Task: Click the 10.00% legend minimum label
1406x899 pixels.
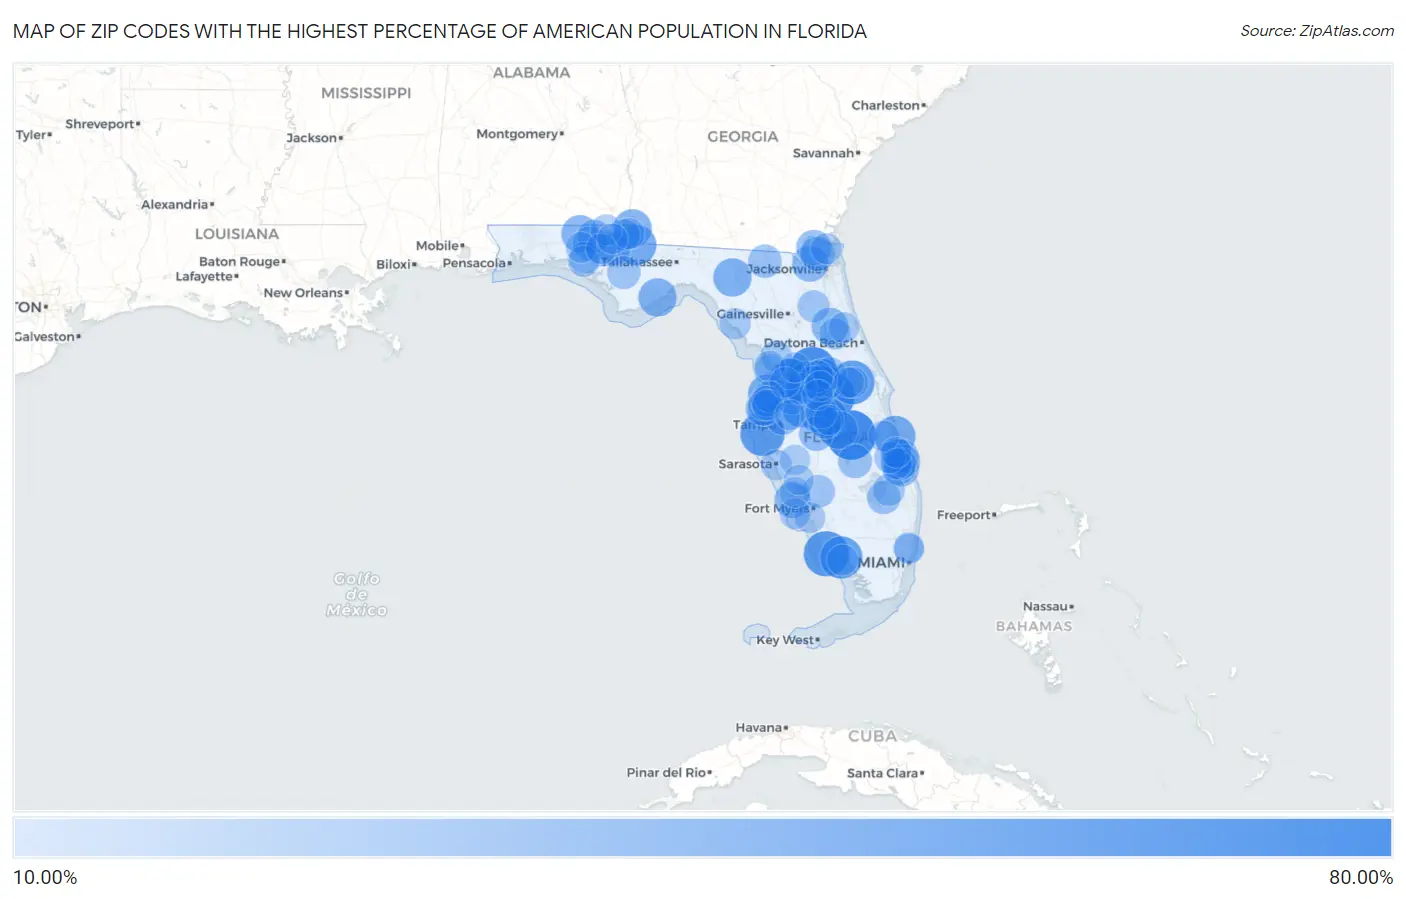Action: point(45,878)
